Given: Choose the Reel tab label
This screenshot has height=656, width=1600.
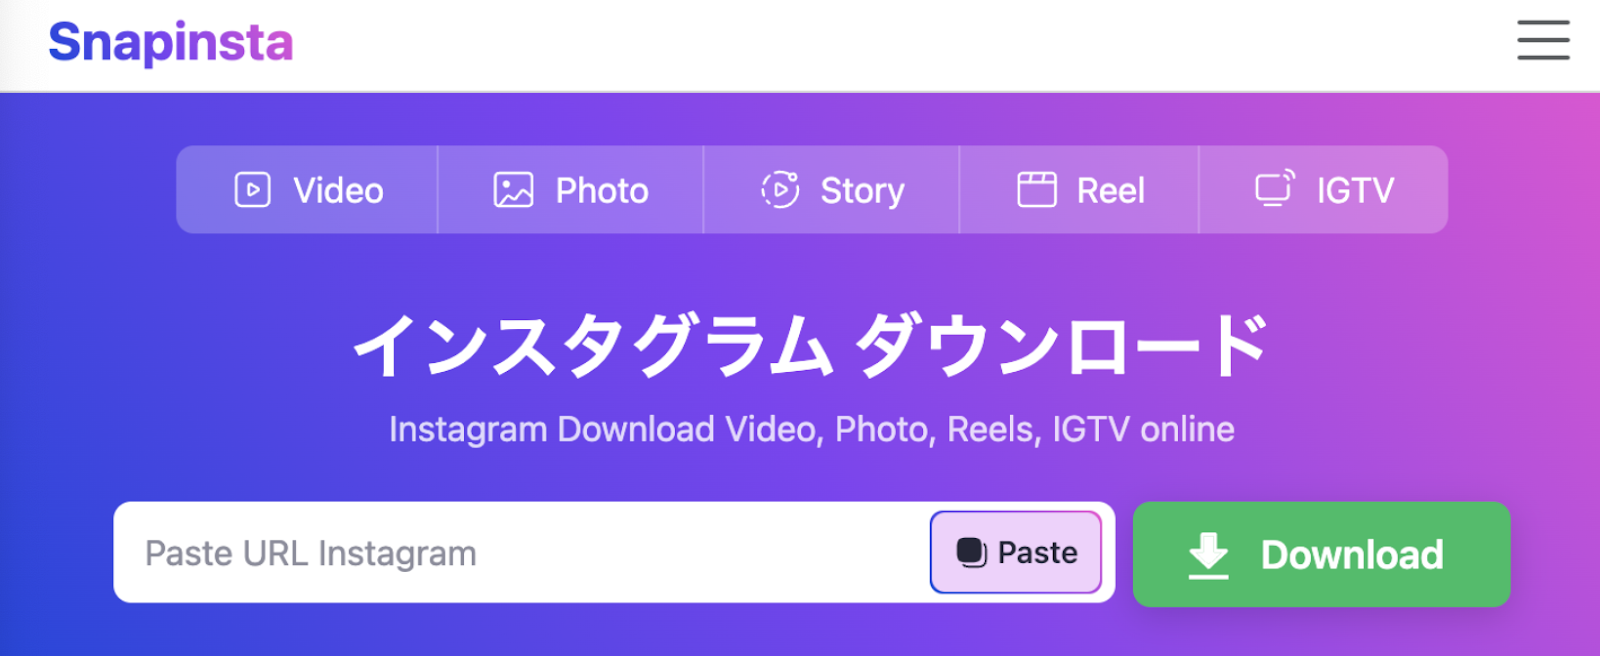Looking at the screenshot, I should (x=1110, y=191).
